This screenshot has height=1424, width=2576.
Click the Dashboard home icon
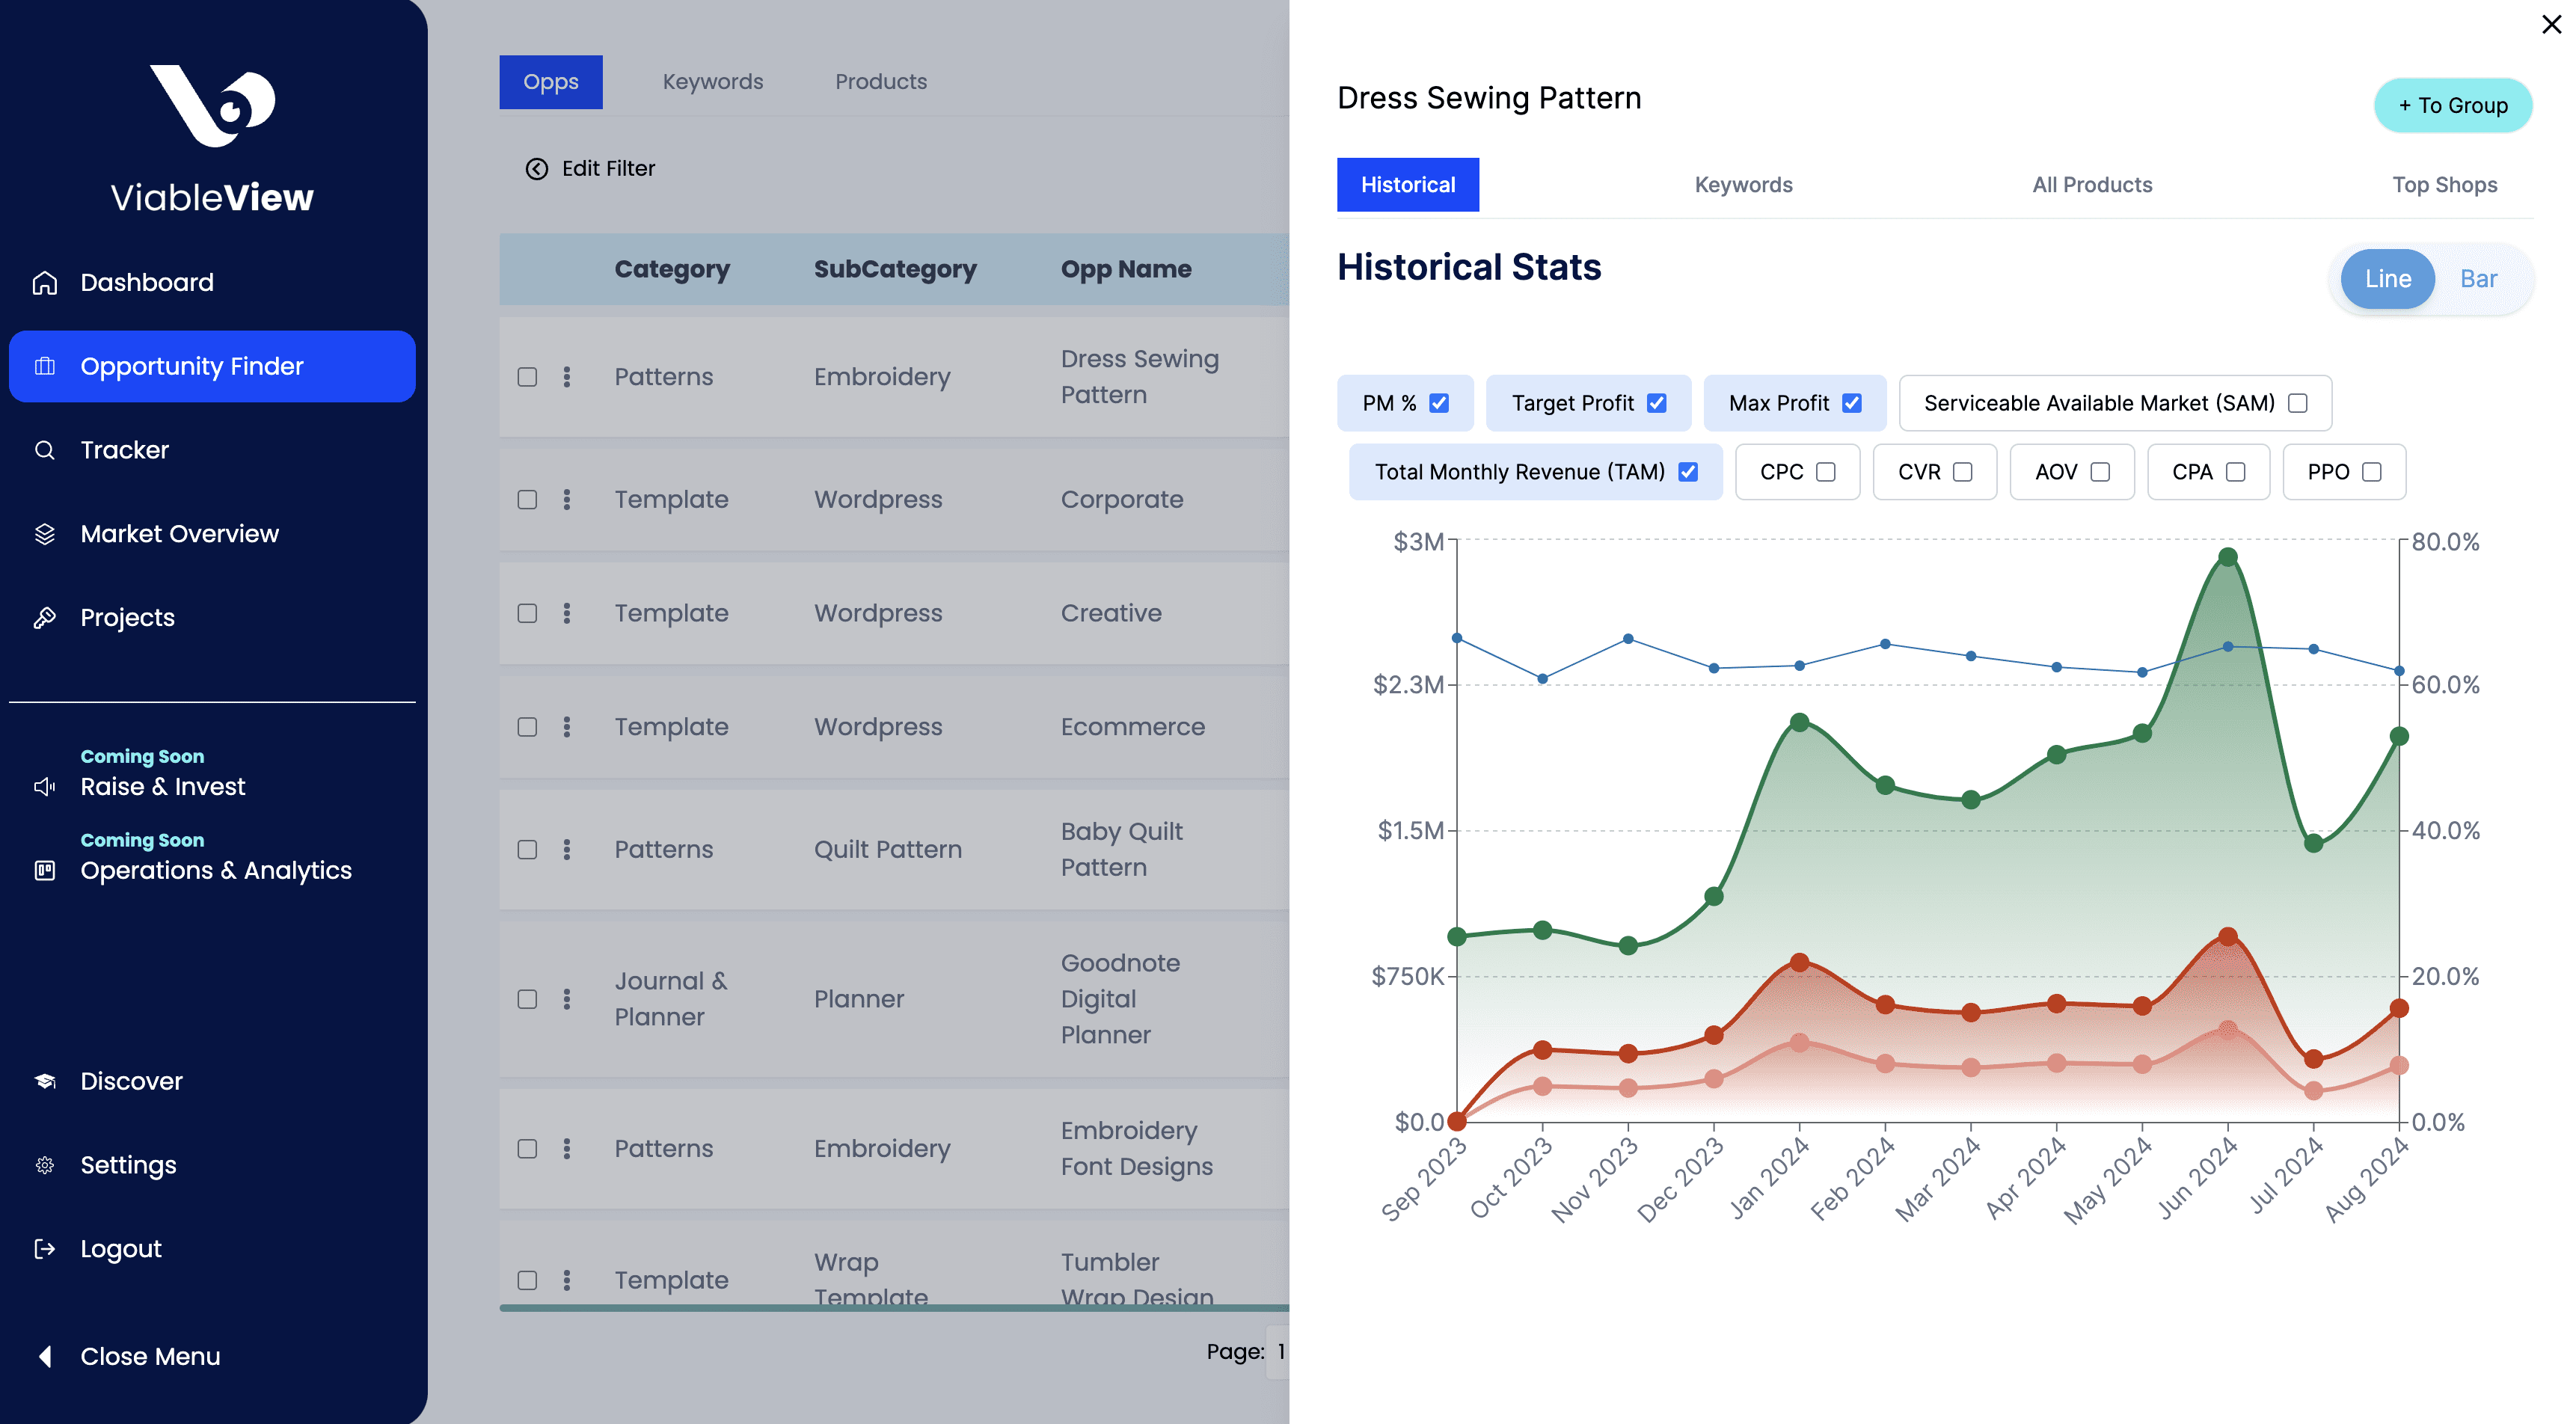[x=45, y=283]
